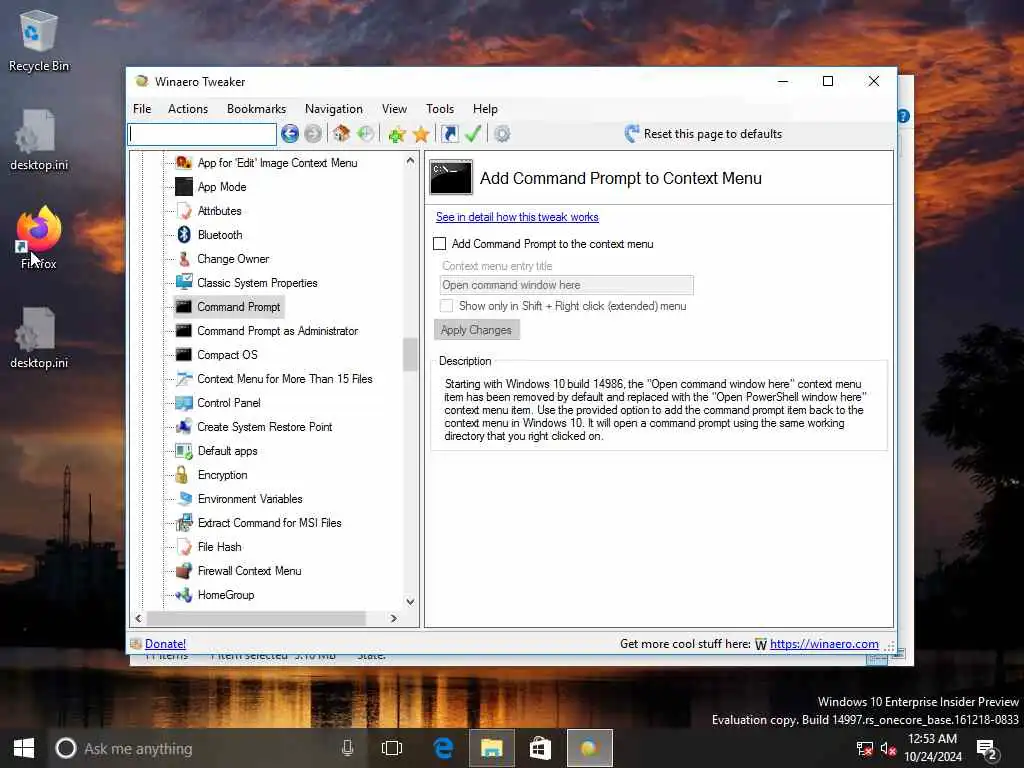Go back with the blue arrow toolbar icon
This screenshot has height=768, width=1024.
click(x=290, y=134)
